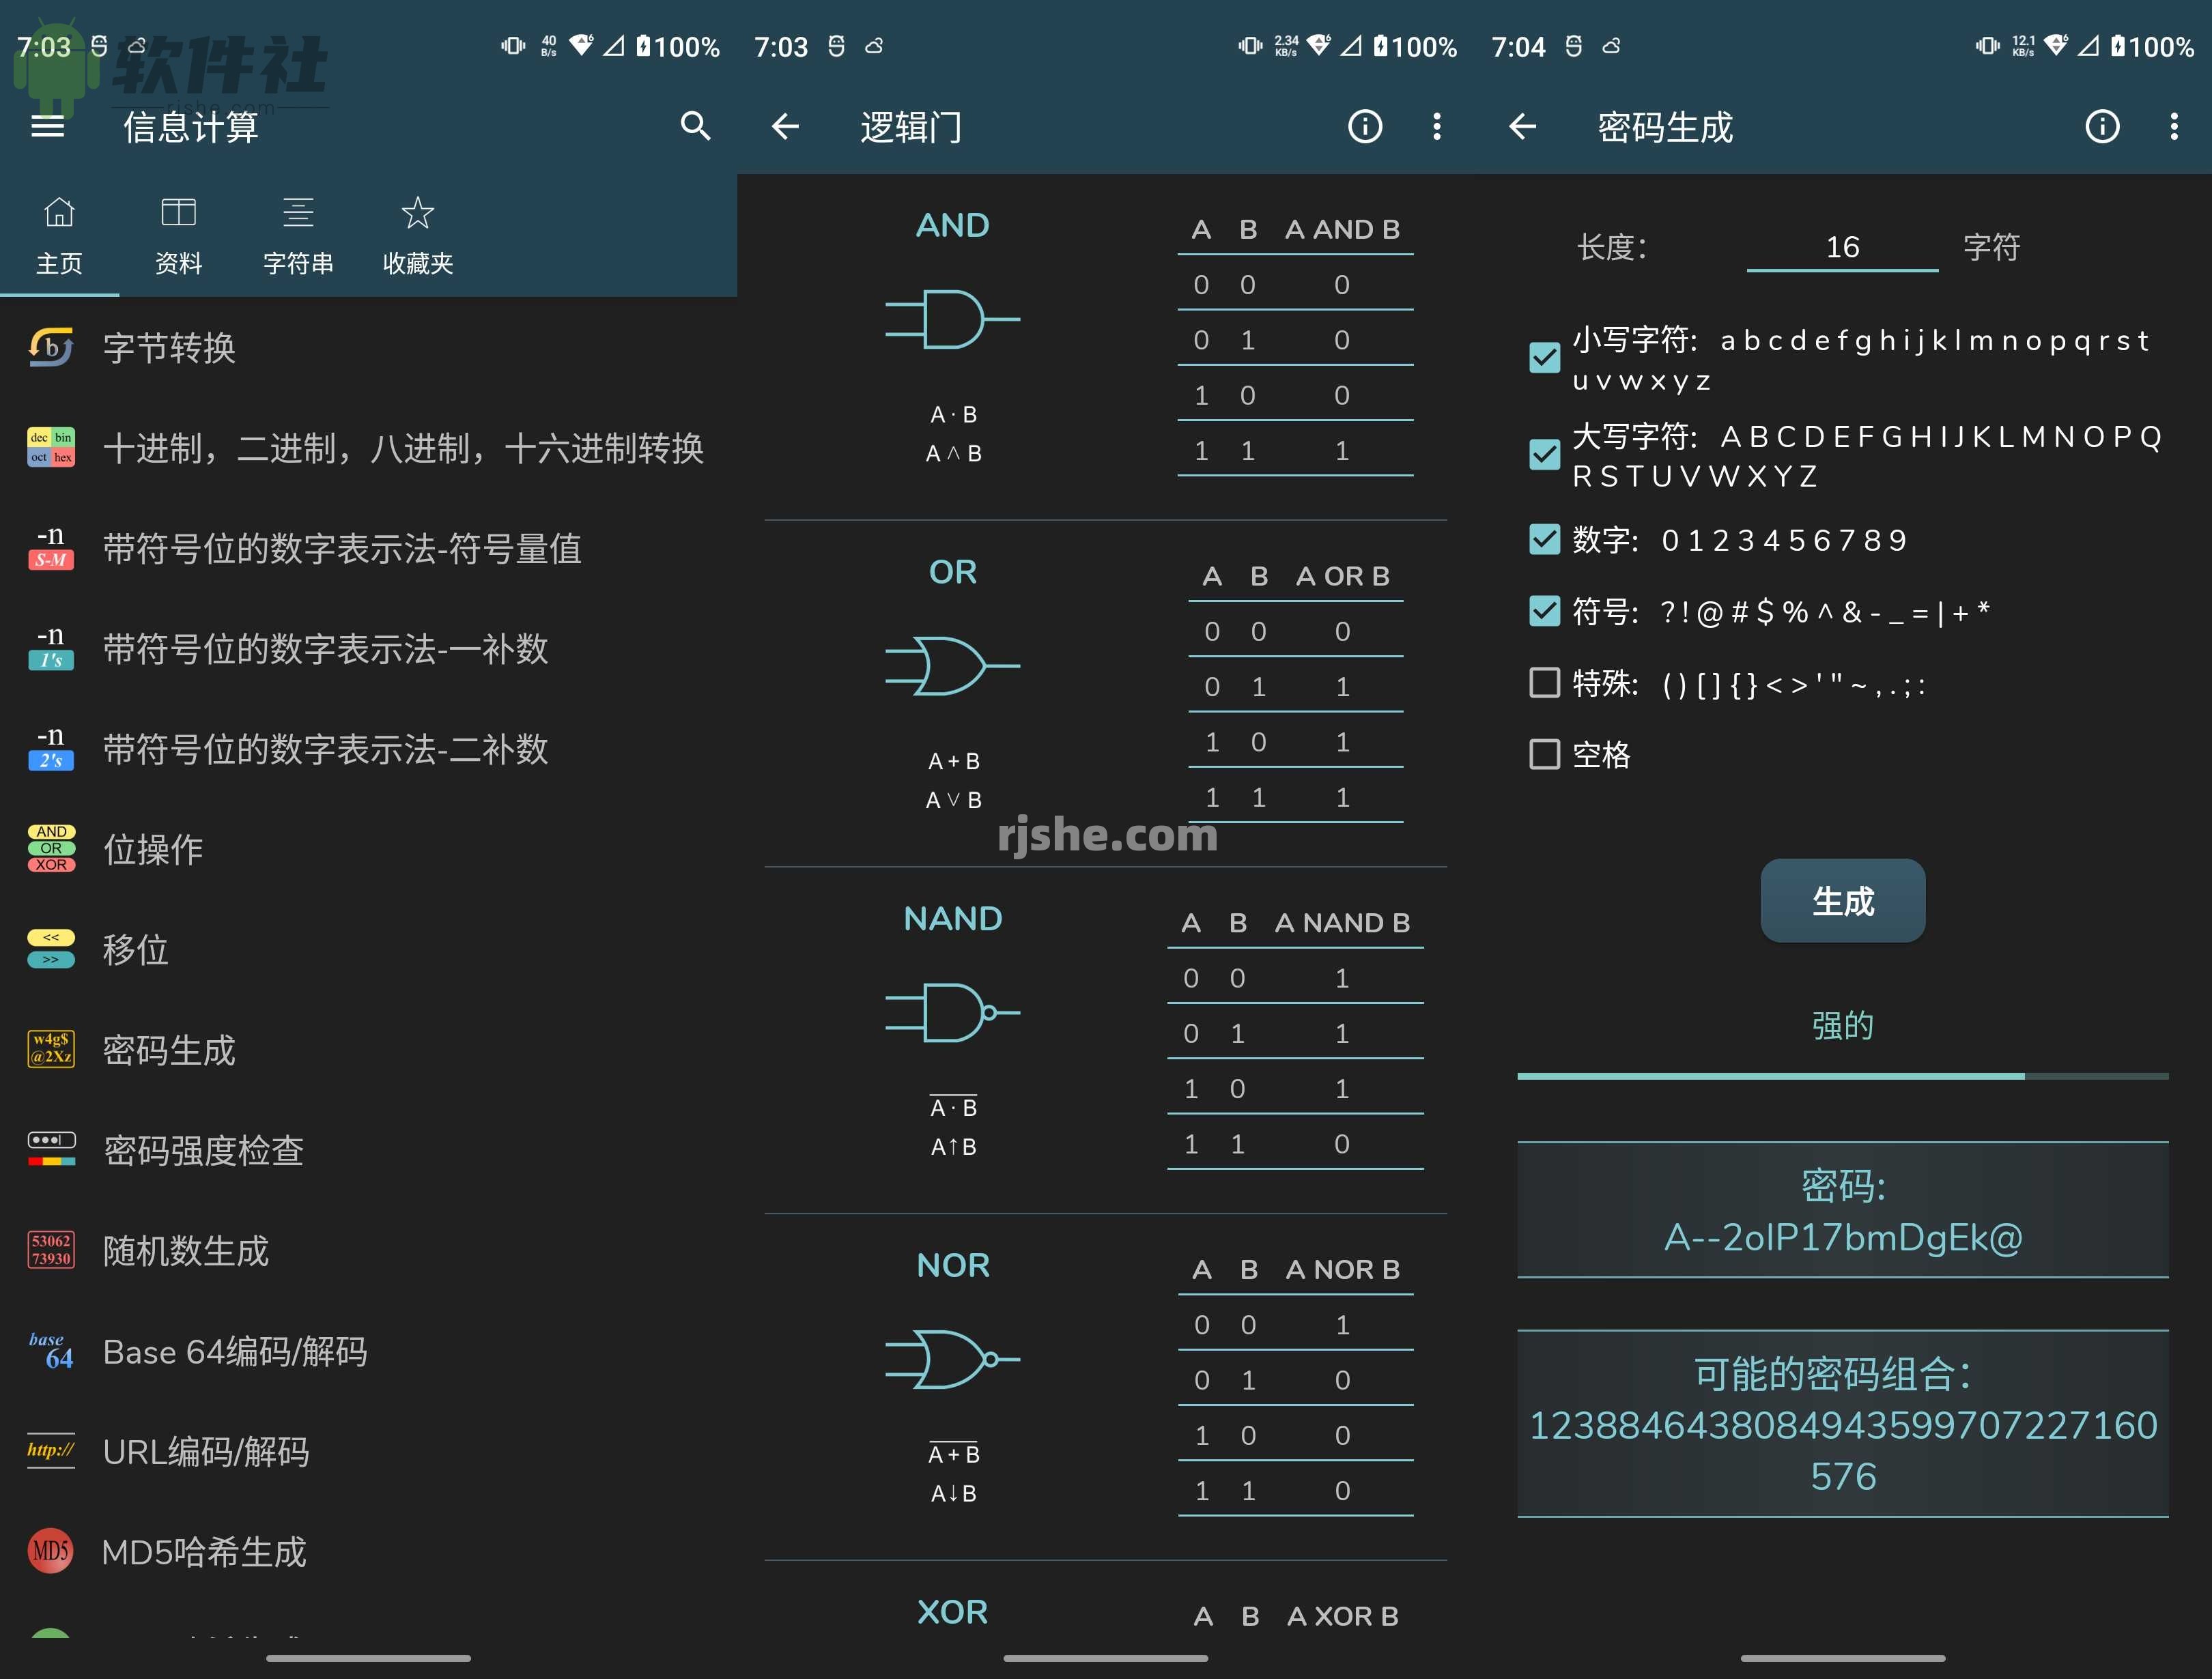
Task: Open the overflow menu on 密码生成 page
Action: (2174, 127)
